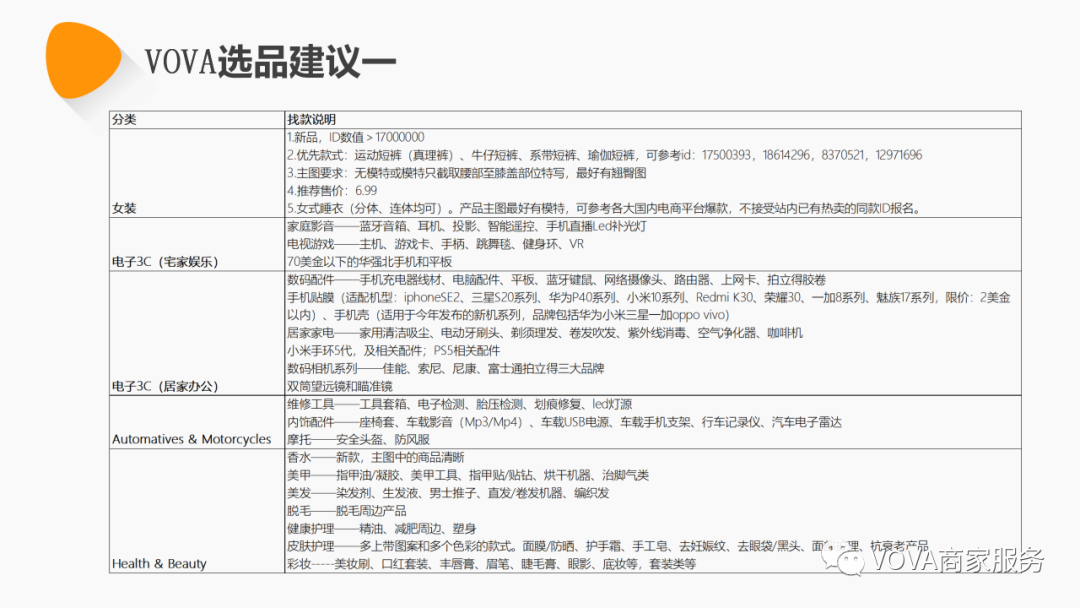The image size is (1080, 608).
Task: Select the "手机贴膜（适配机型：iphoneSE2" line
Action: [x=649, y=306]
